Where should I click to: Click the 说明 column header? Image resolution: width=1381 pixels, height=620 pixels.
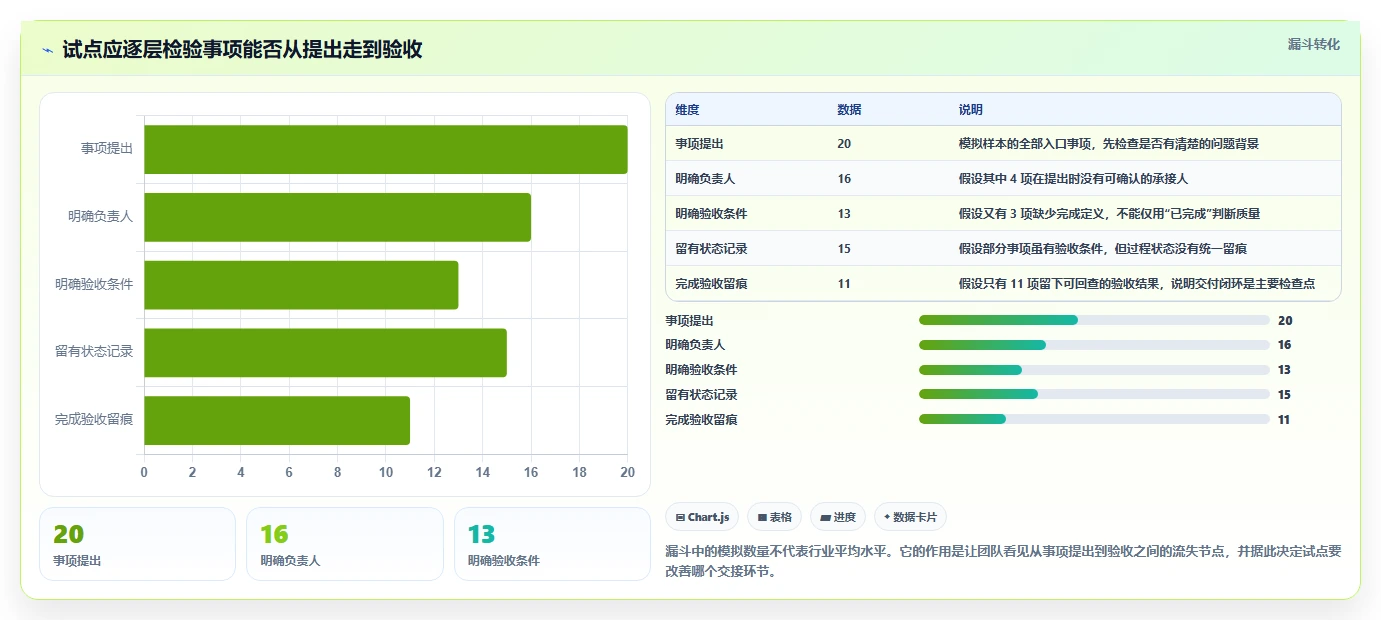tap(970, 110)
